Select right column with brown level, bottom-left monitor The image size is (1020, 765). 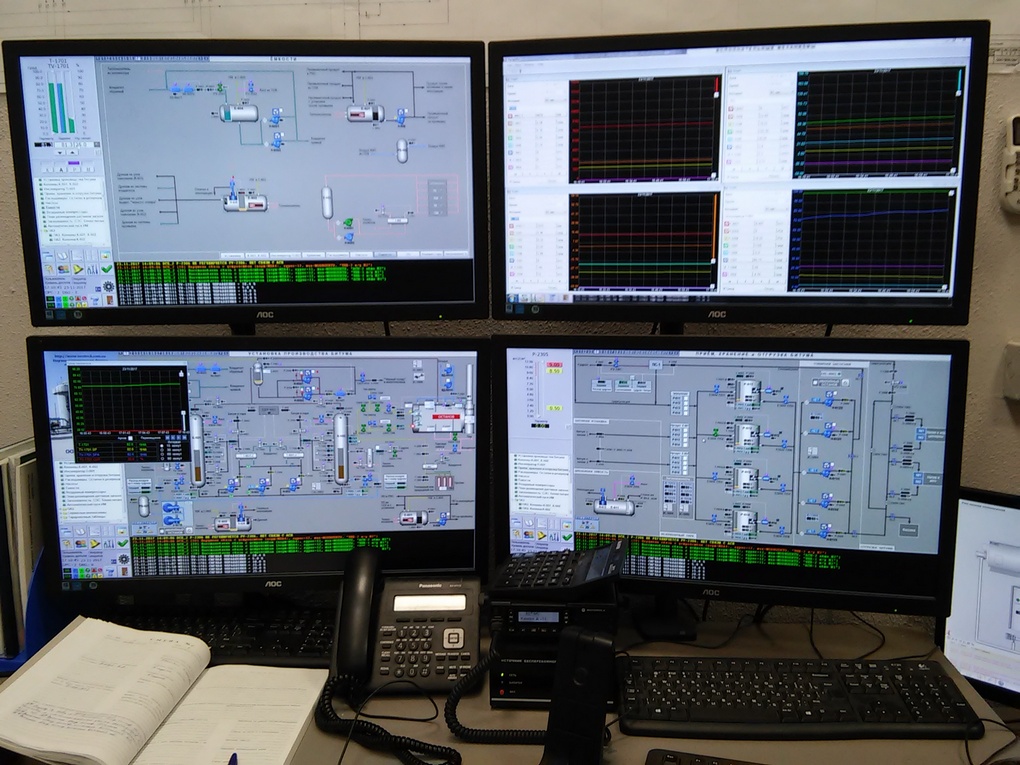(341, 449)
